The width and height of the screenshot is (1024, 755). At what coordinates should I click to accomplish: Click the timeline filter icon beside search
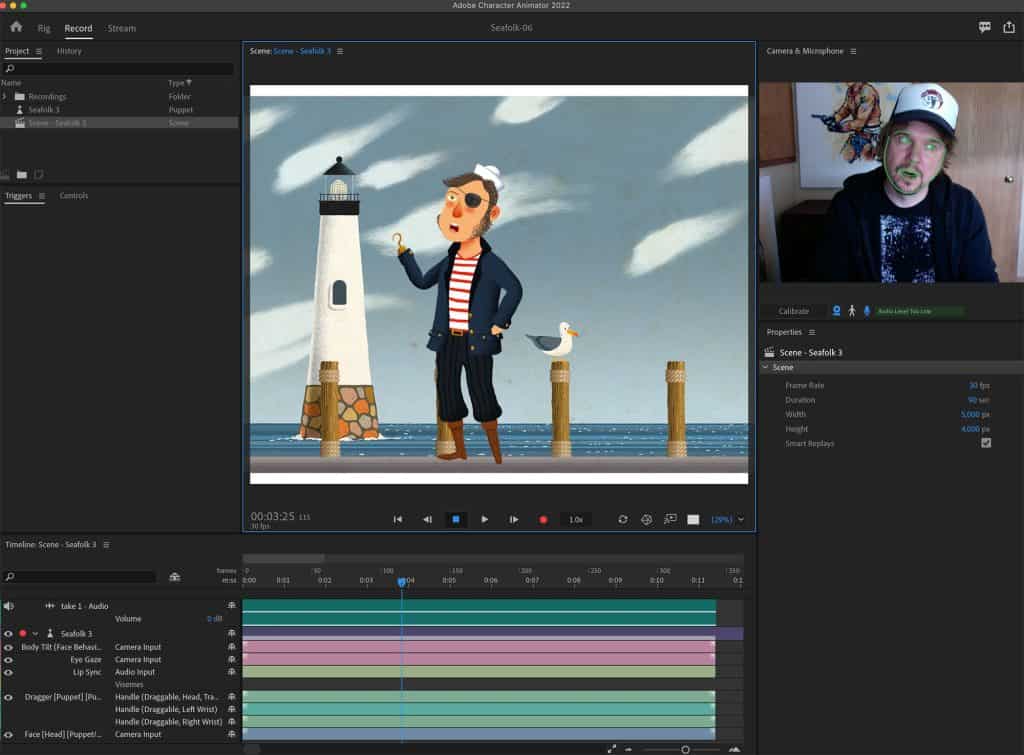coord(174,577)
